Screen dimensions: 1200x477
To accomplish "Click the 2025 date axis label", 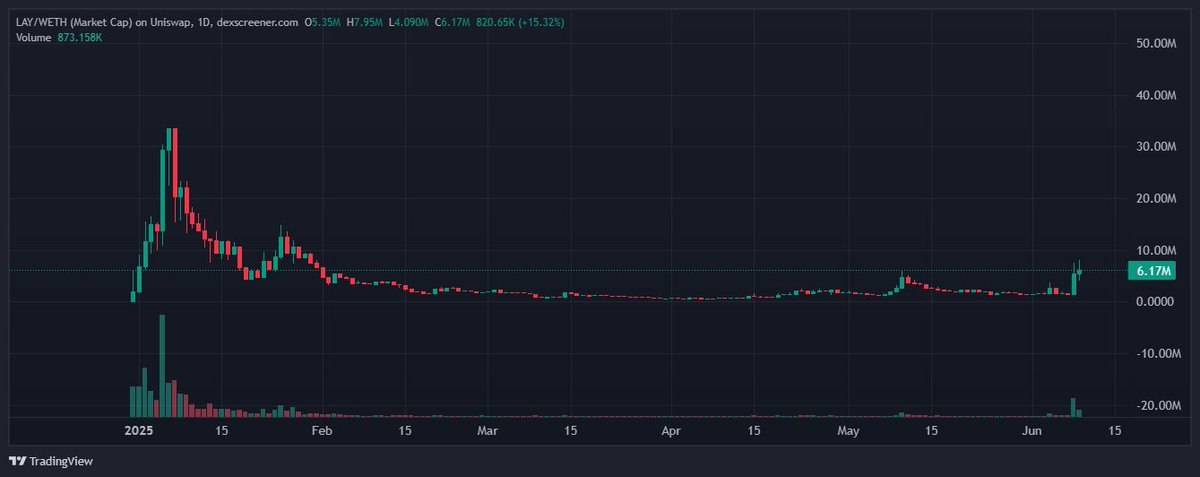I will (137, 431).
